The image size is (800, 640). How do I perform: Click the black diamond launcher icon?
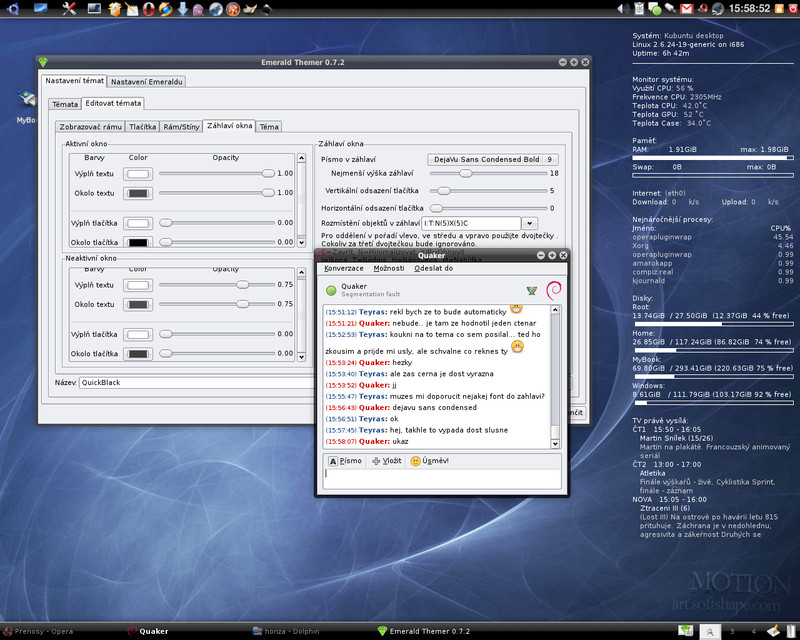[x=267, y=9]
